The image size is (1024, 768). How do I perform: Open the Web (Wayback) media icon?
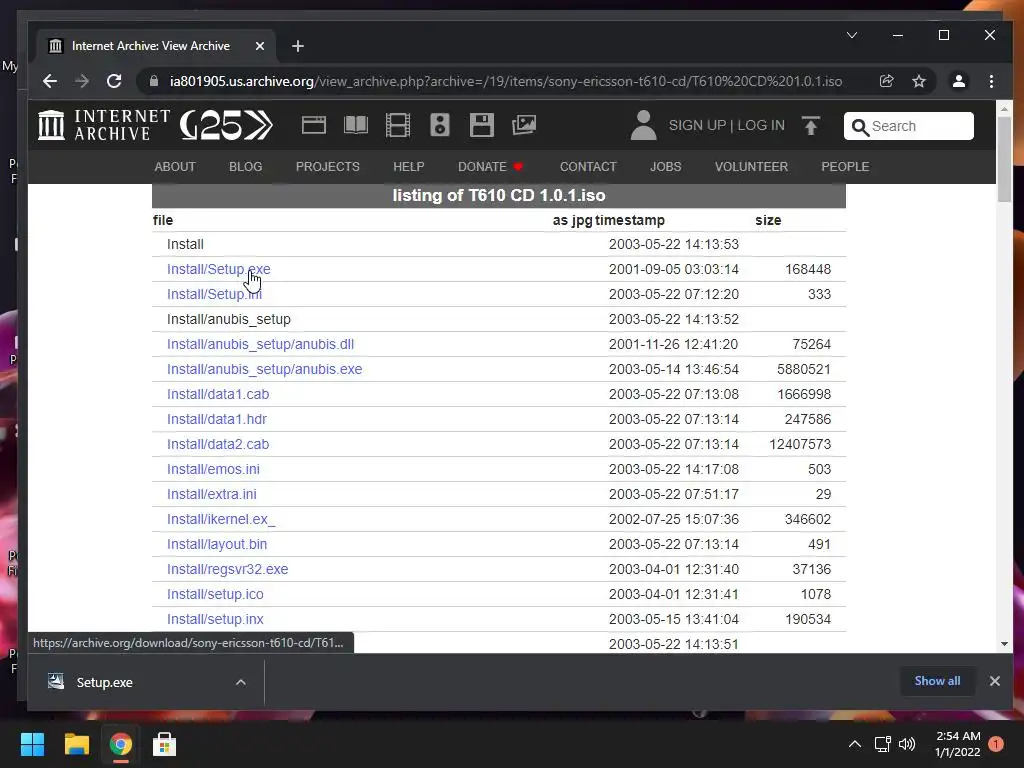pyautogui.click(x=313, y=125)
